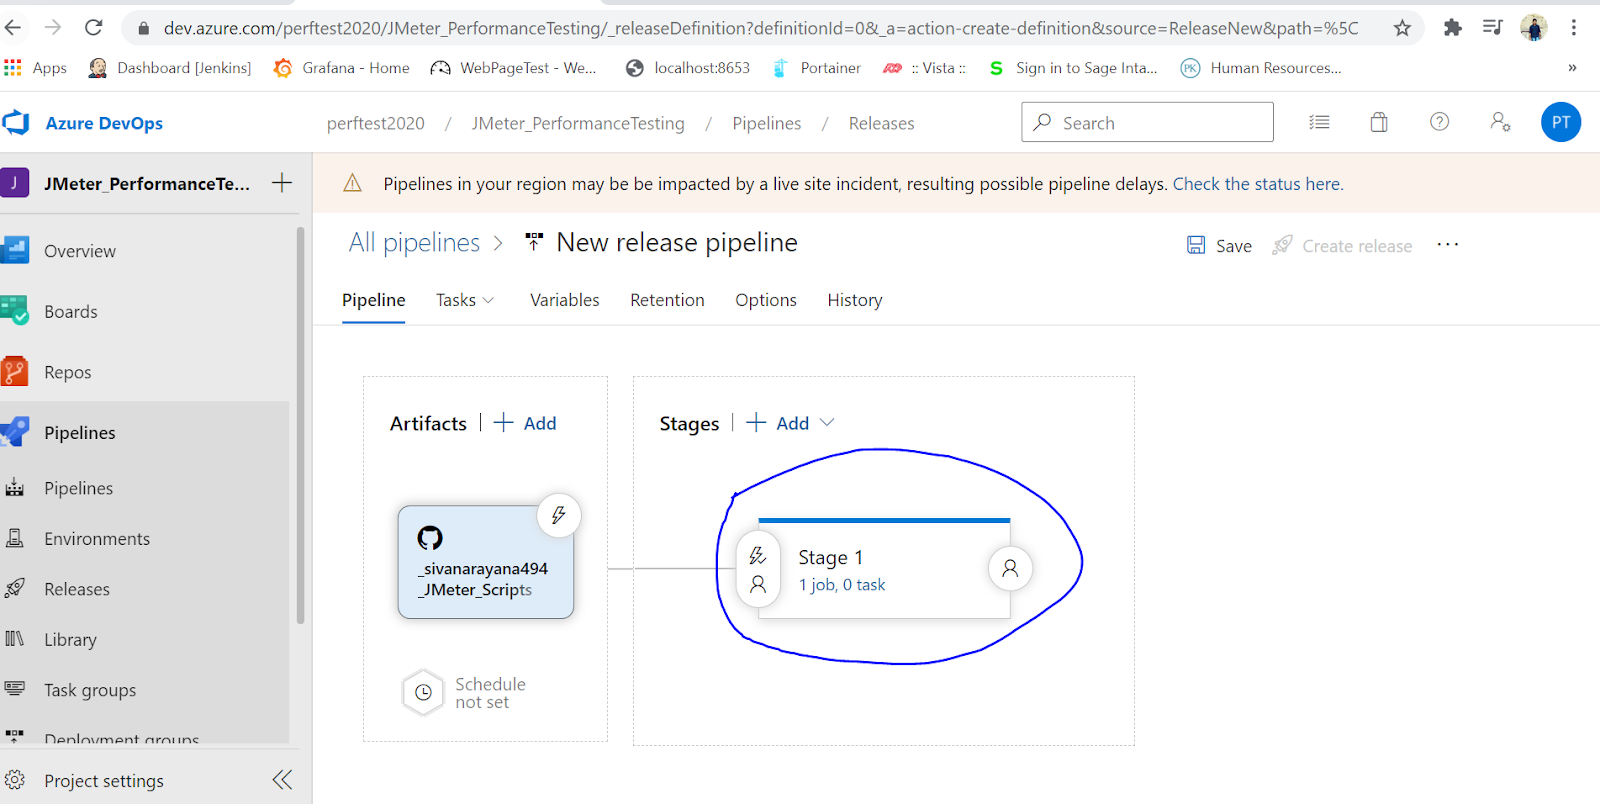Image resolution: width=1600 pixels, height=804 pixels.
Task: Set the release schedule clock icon
Action: click(423, 692)
